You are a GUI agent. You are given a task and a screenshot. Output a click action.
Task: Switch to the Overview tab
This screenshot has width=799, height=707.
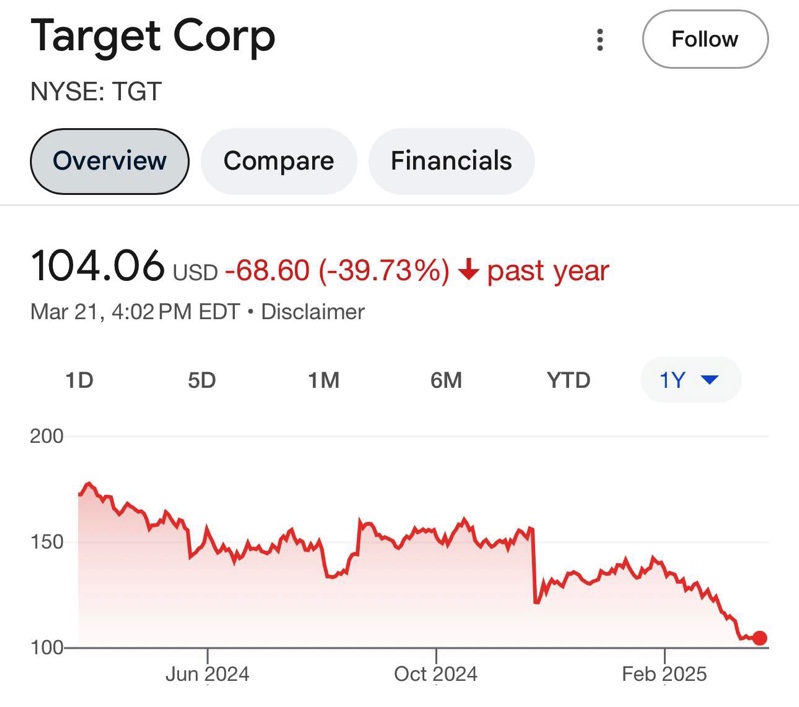(x=110, y=161)
